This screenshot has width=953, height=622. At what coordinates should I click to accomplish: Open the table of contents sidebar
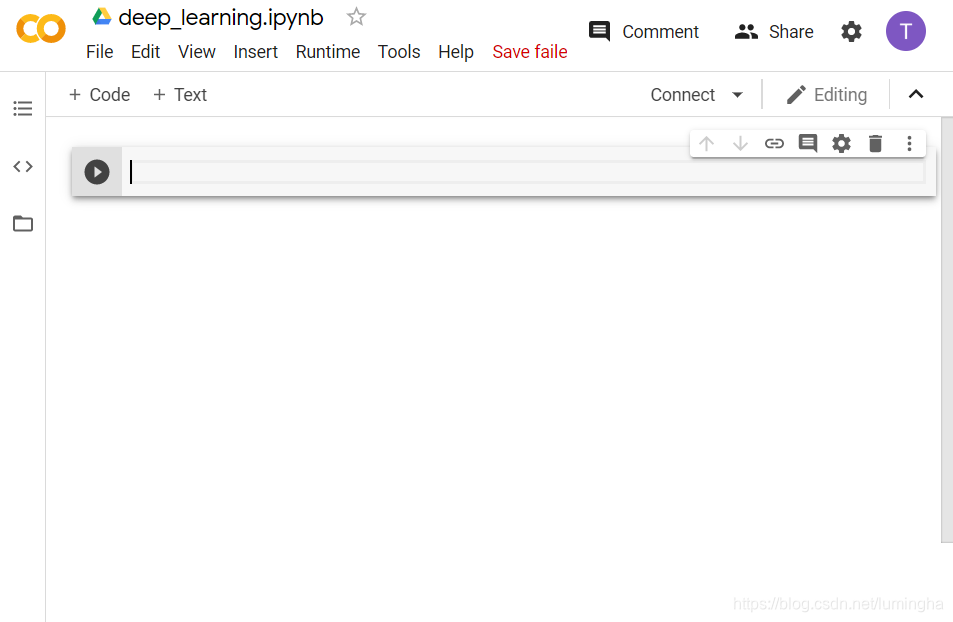(x=22, y=108)
